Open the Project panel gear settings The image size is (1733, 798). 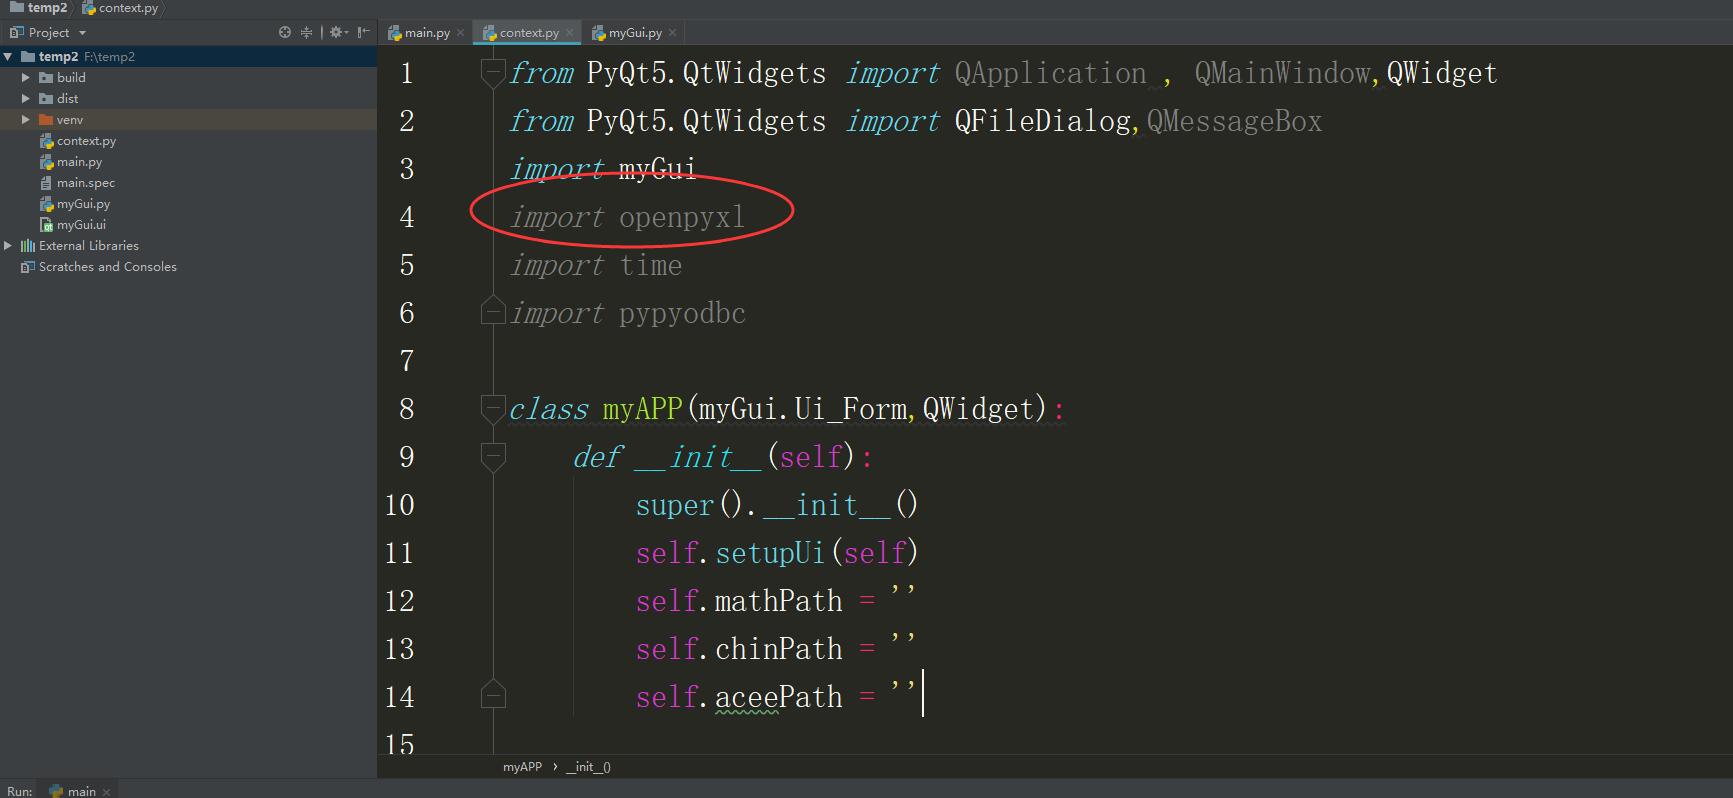point(337,32)
